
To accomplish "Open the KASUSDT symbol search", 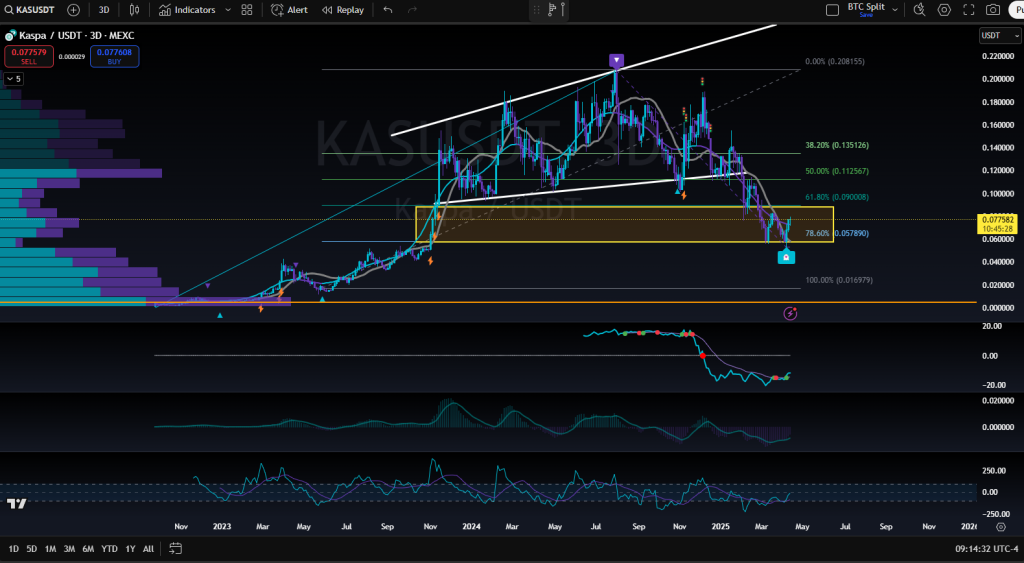I will coord(29,10).
